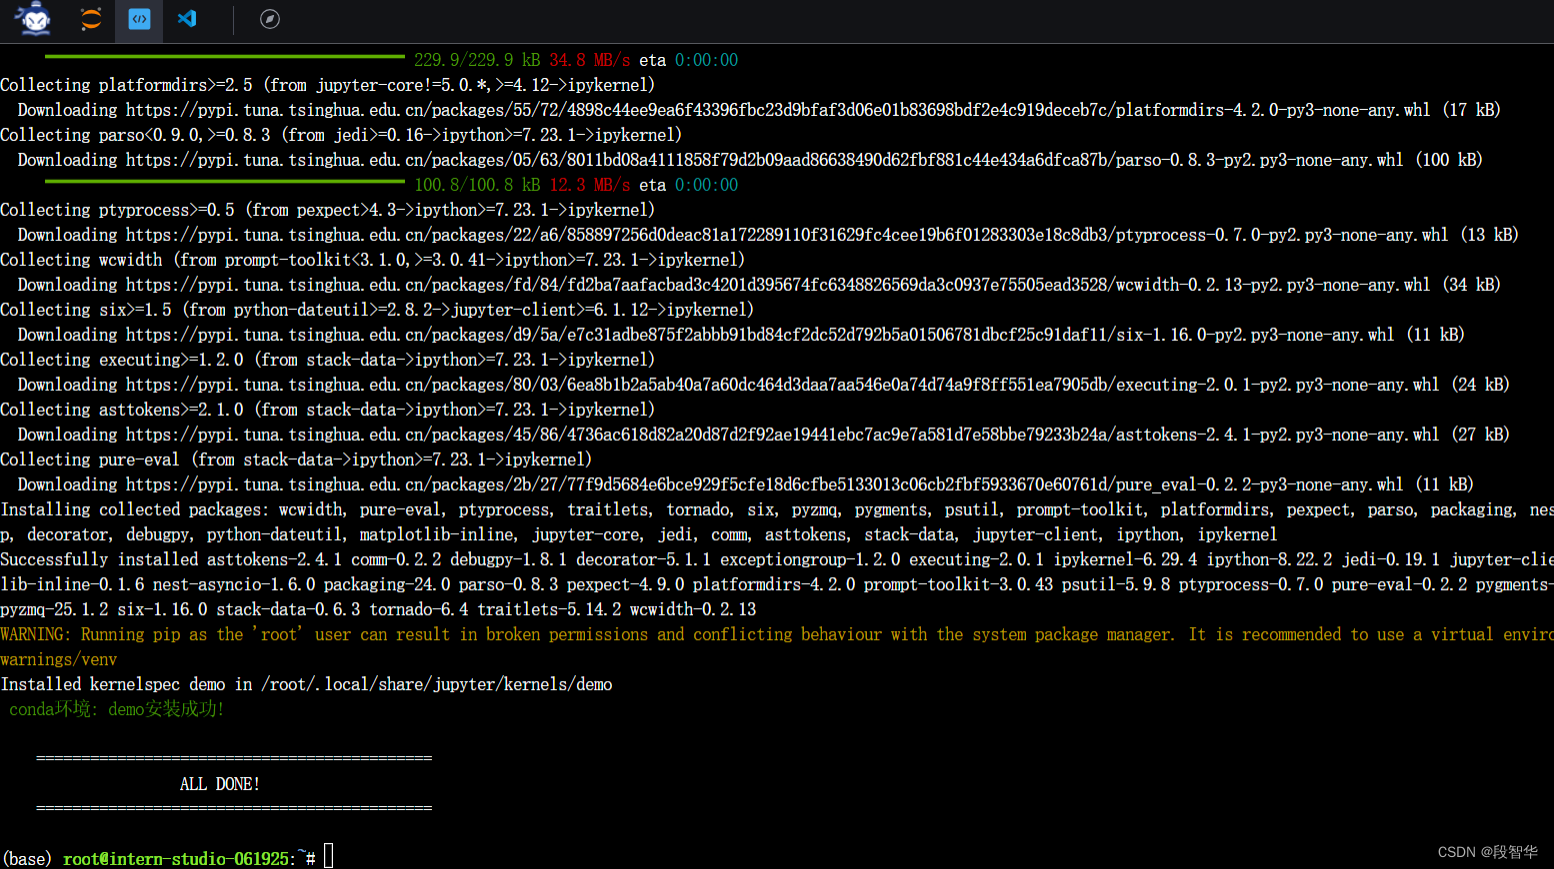1554x869 pixels.
Task: Click the 'warnings/venv' text
Action: [59, 660]
